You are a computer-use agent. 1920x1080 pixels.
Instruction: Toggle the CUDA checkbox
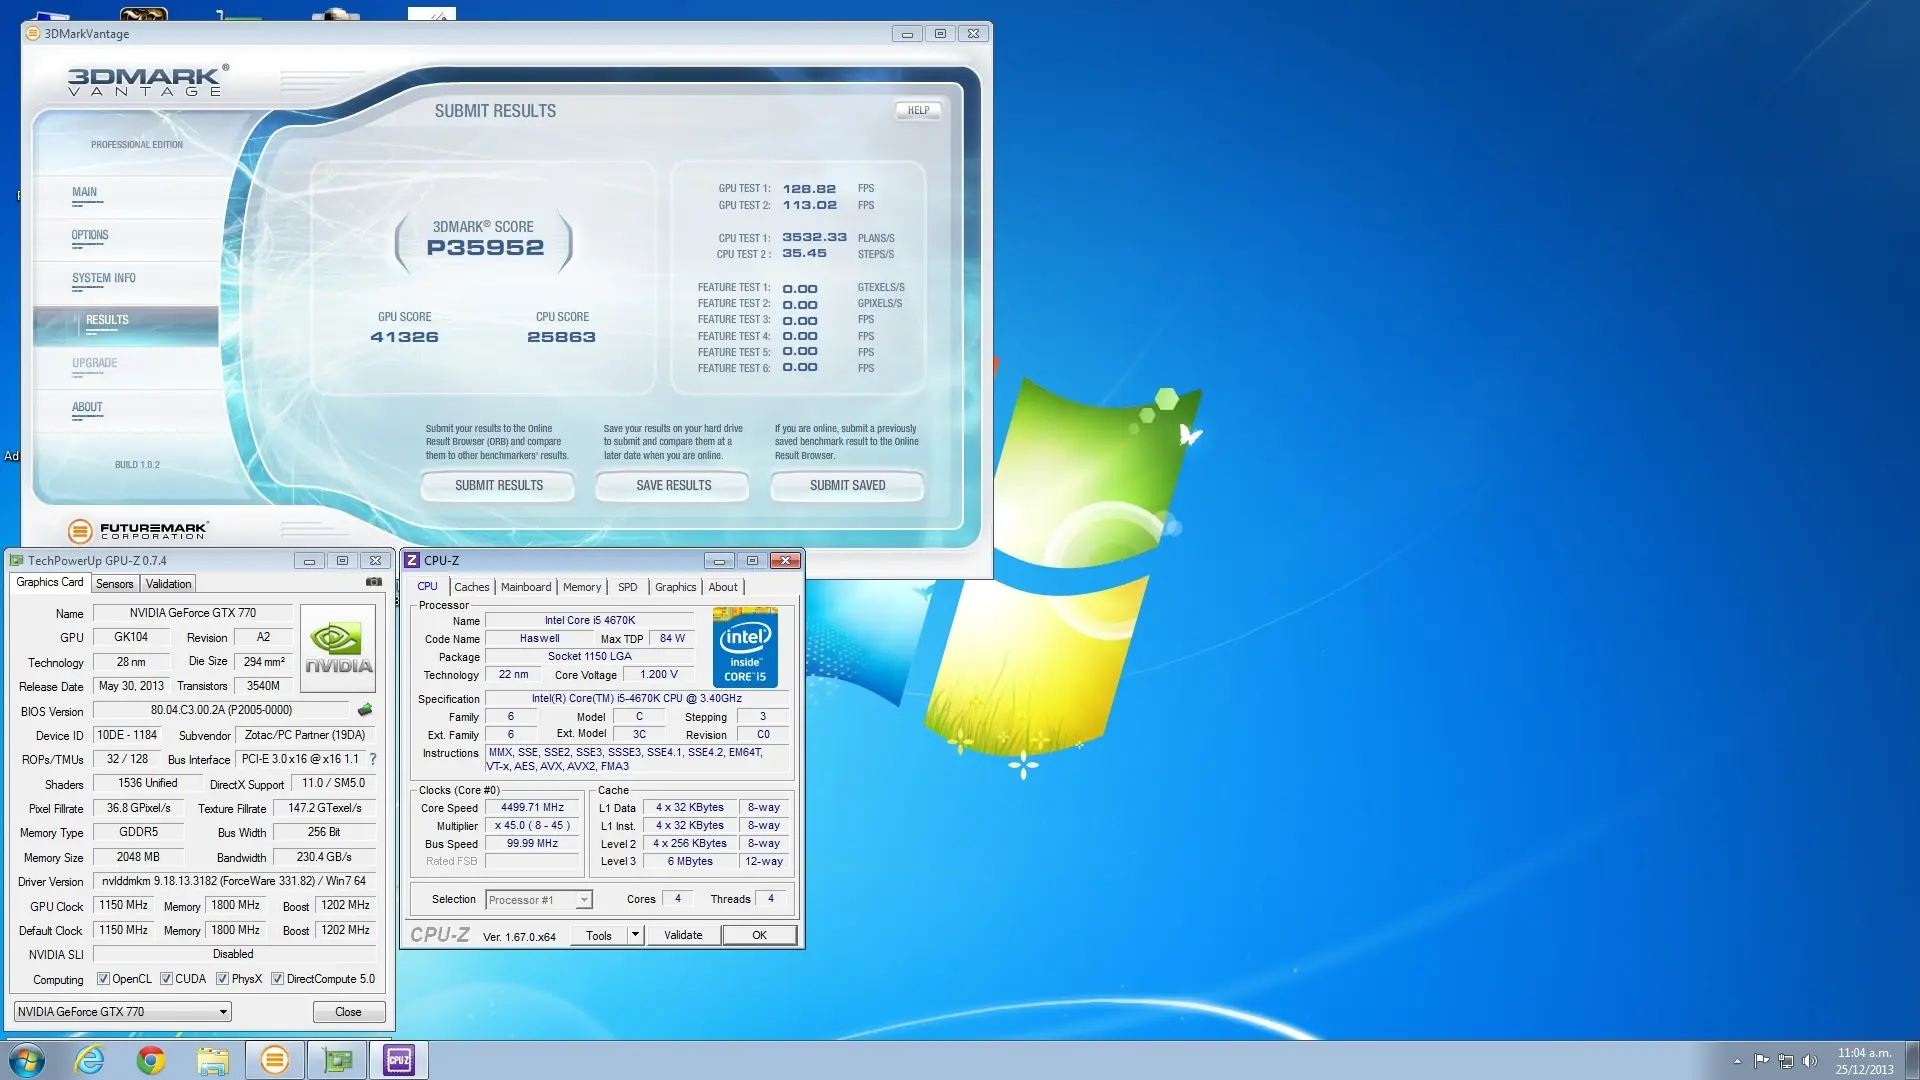[166, 979]
